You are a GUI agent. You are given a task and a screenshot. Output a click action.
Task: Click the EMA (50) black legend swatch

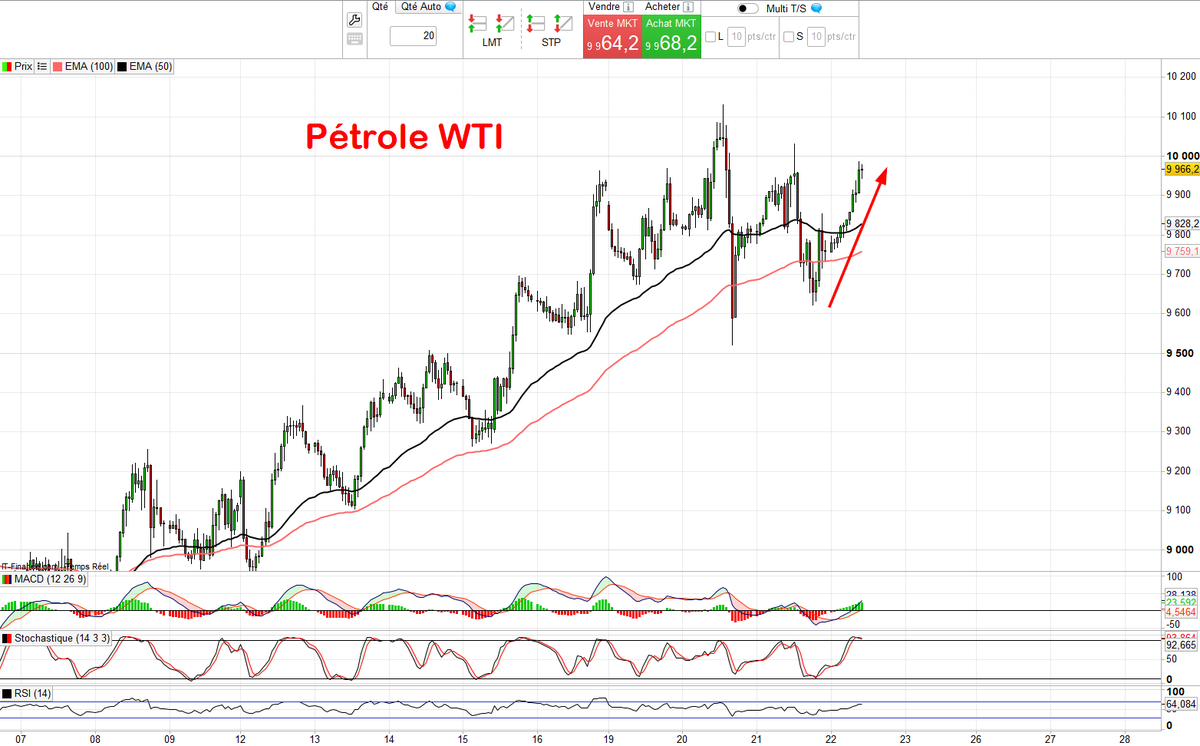[x=121, y=66]
